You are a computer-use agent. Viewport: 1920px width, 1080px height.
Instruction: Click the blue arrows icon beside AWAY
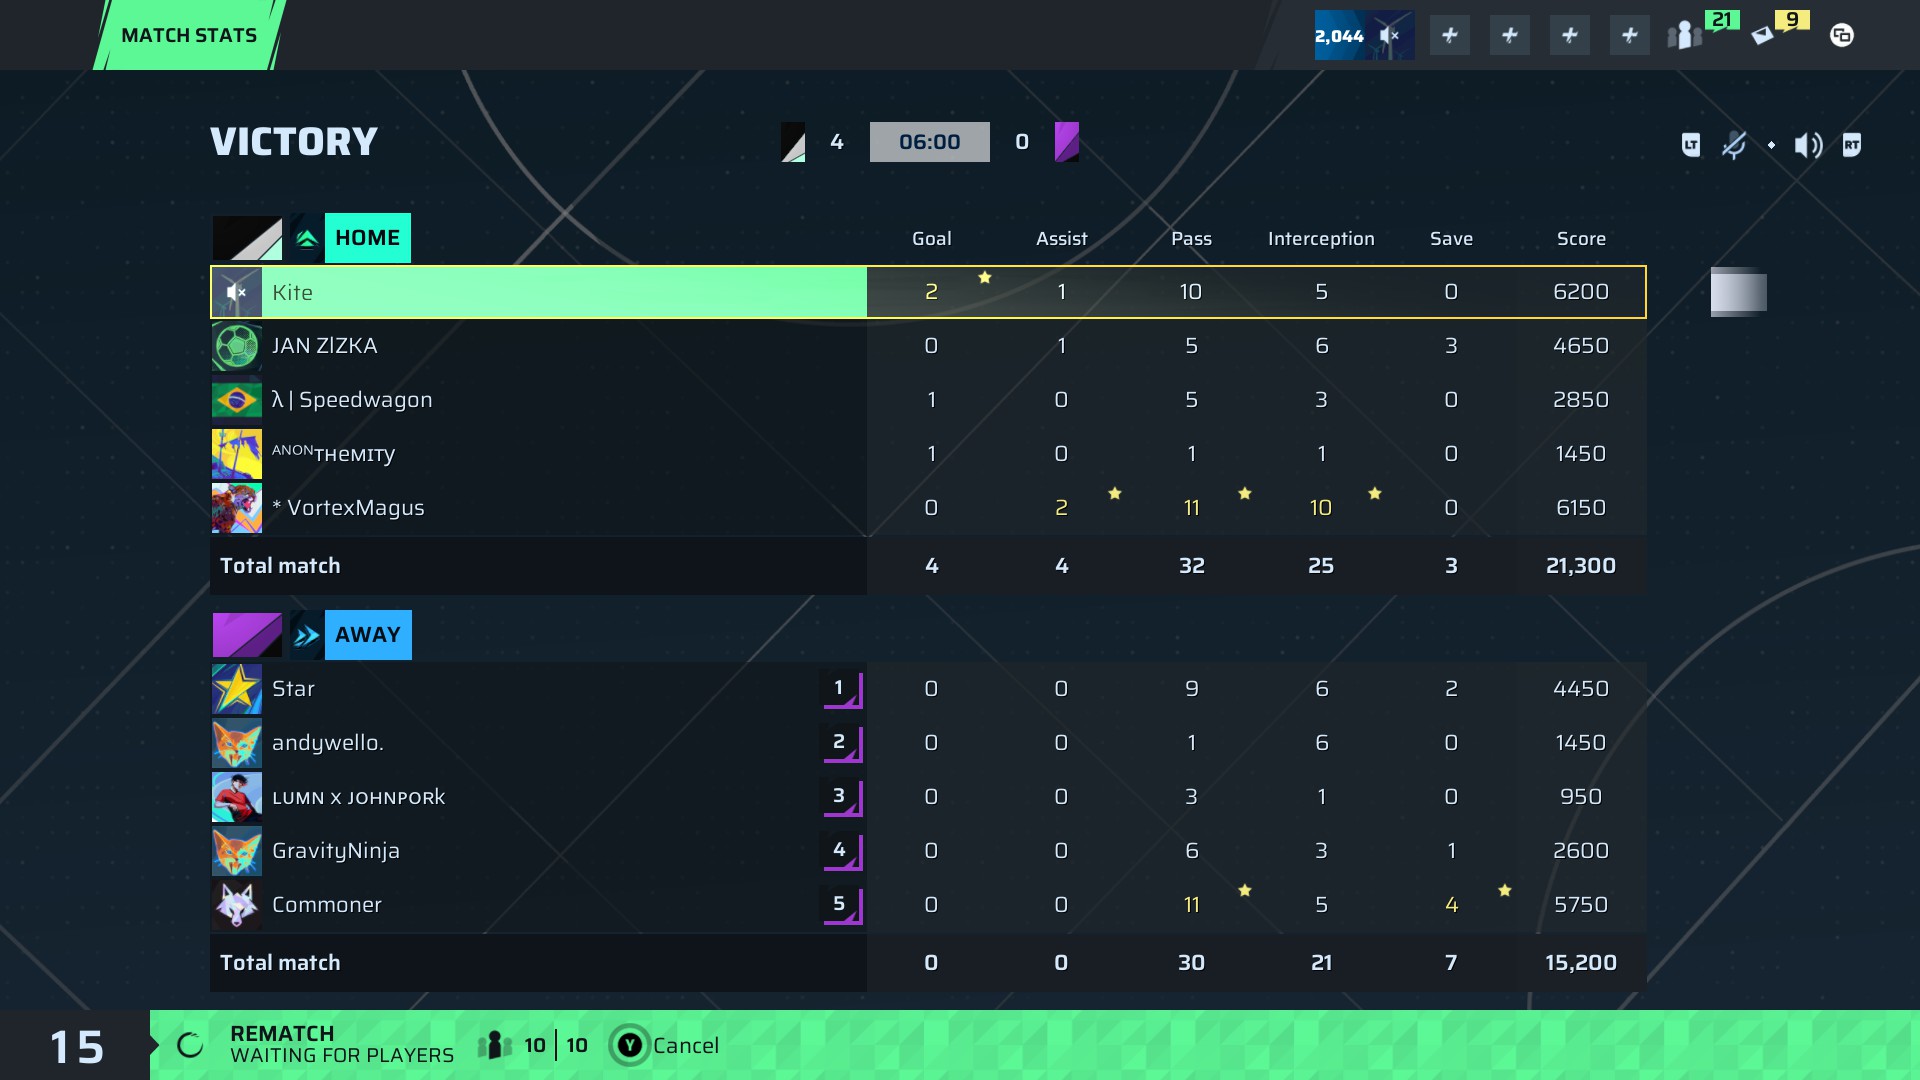[x=307, y=635]
